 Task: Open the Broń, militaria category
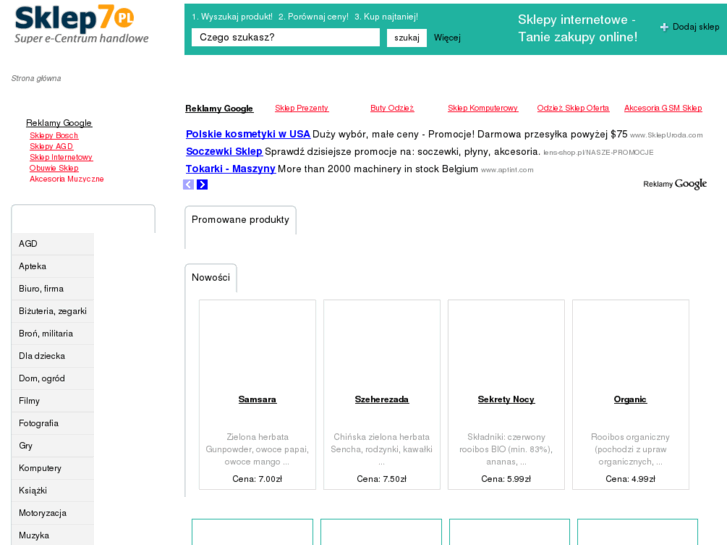(52, 333)
